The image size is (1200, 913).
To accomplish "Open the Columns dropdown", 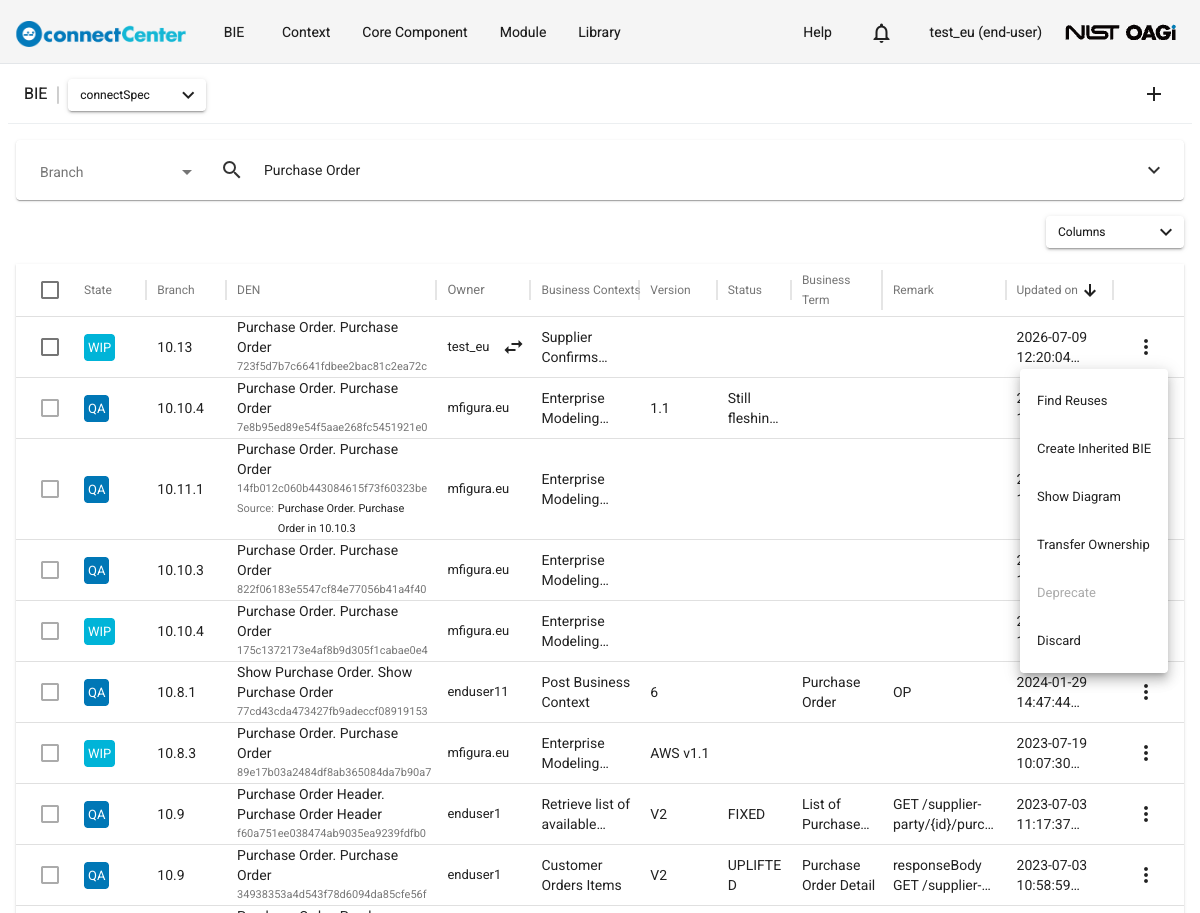I will (1115, 232).
